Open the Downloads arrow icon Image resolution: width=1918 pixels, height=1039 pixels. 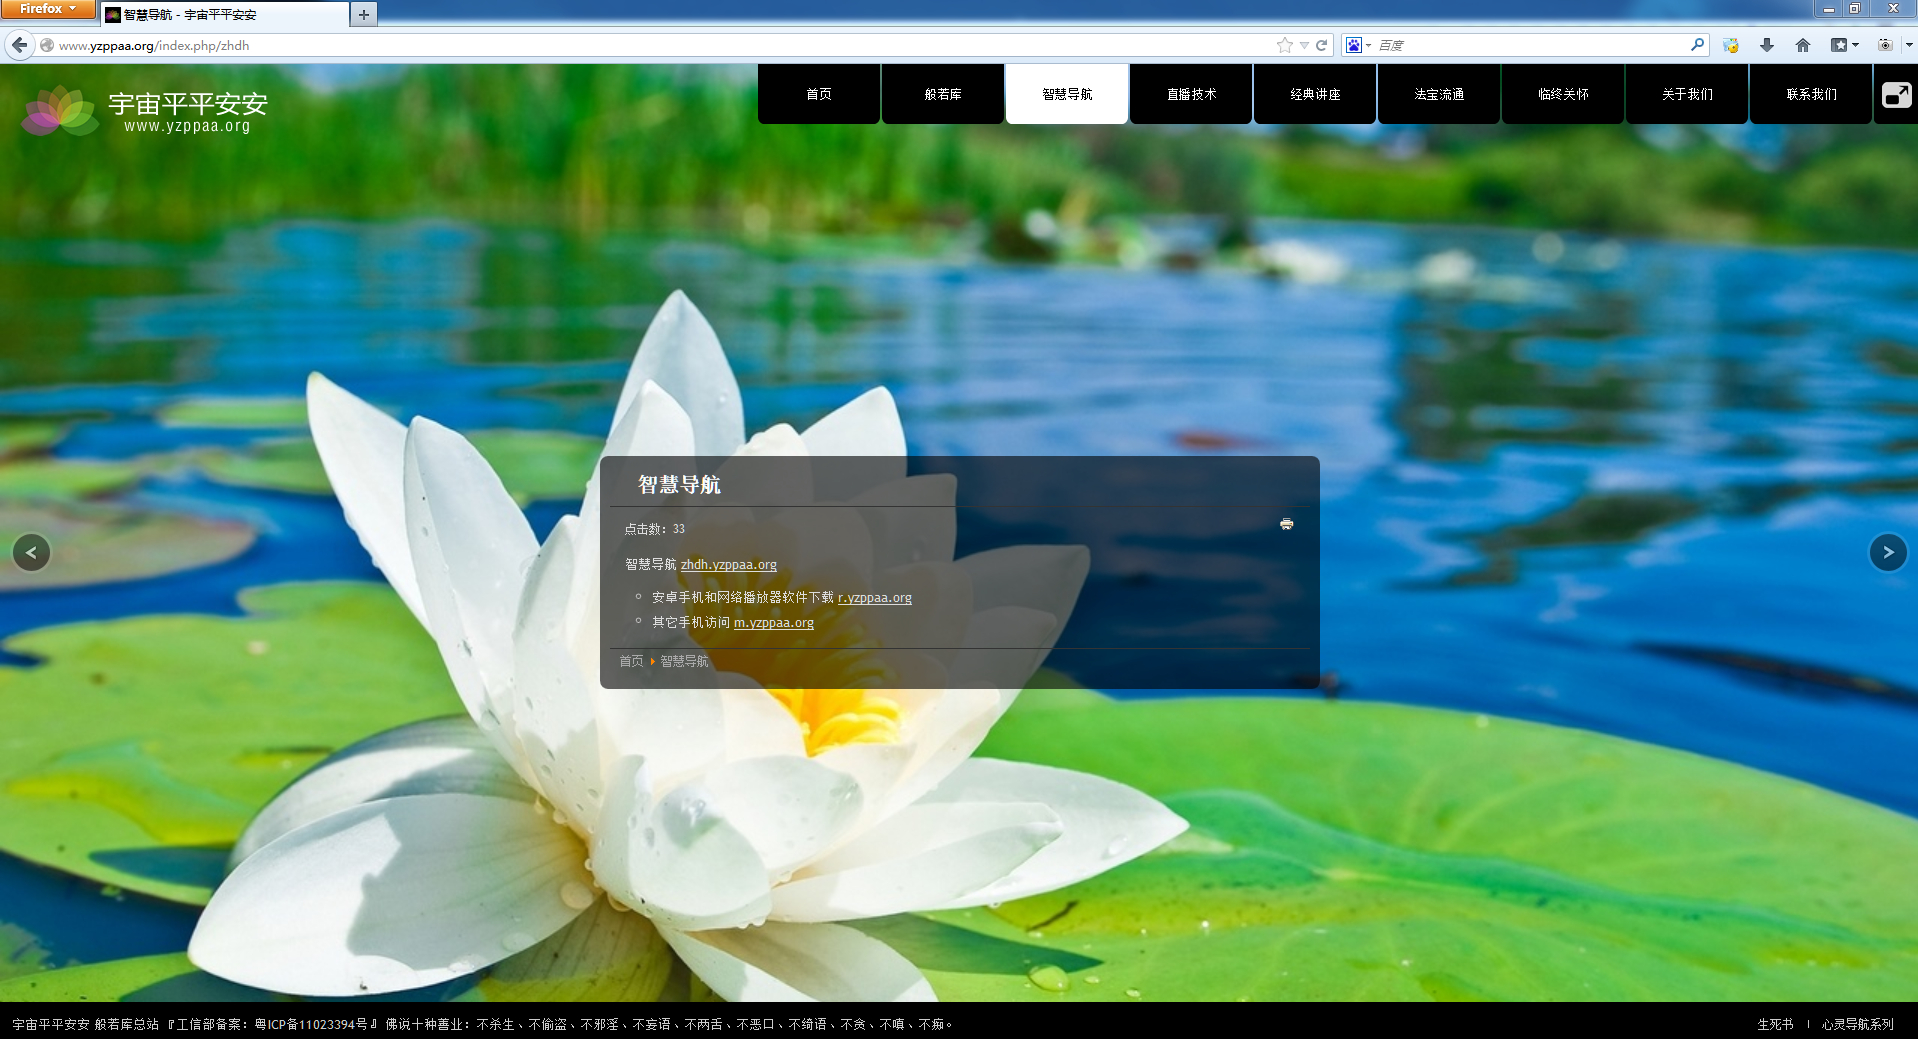[x=1767, y=45]
